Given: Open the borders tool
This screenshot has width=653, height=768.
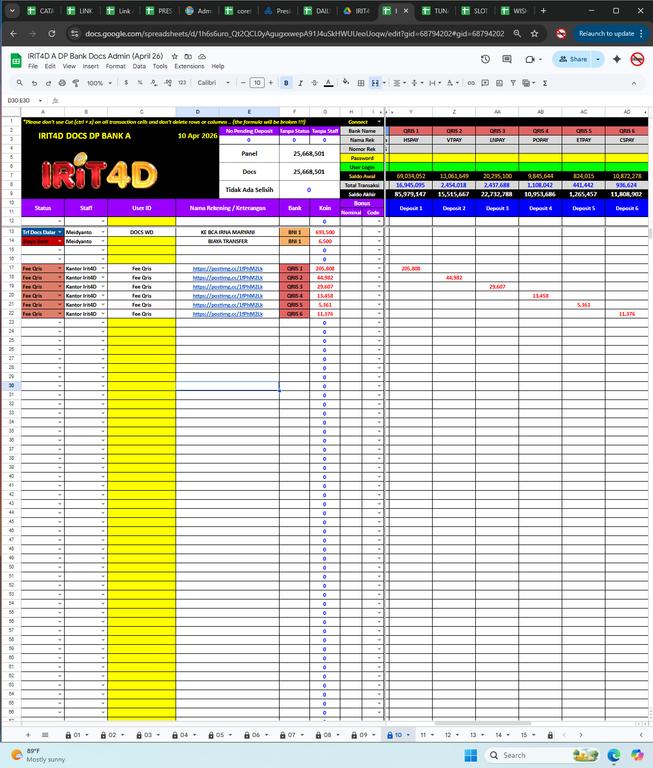Looking at the screenshot, I should click(361, 83).
